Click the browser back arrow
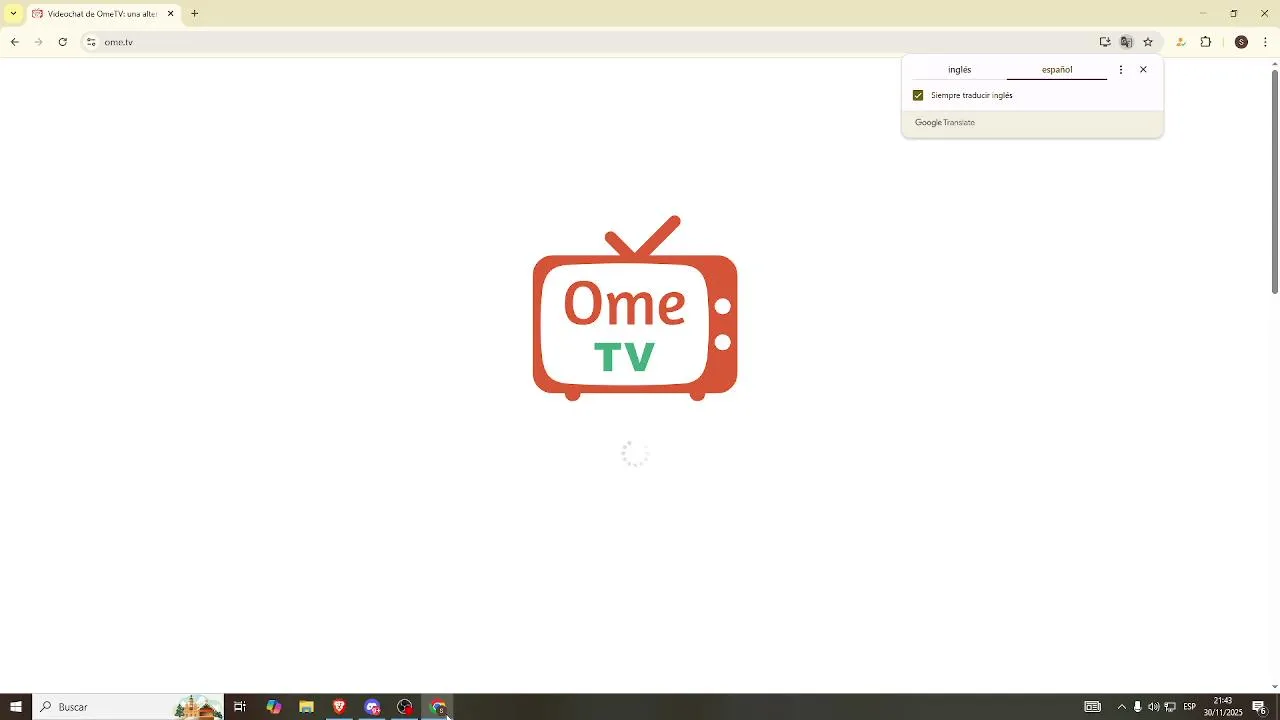The height and width of the screenshot is (720, 1280). click(14, 42)
